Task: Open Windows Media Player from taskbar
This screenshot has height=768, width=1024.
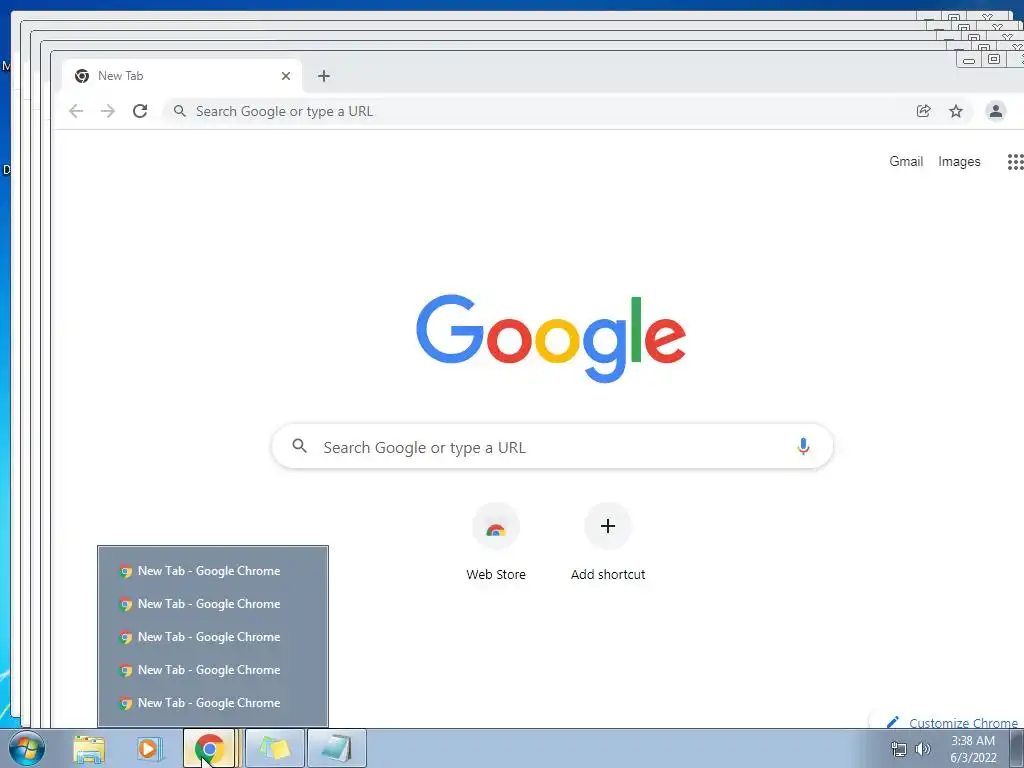Action: tap(149, 748)
